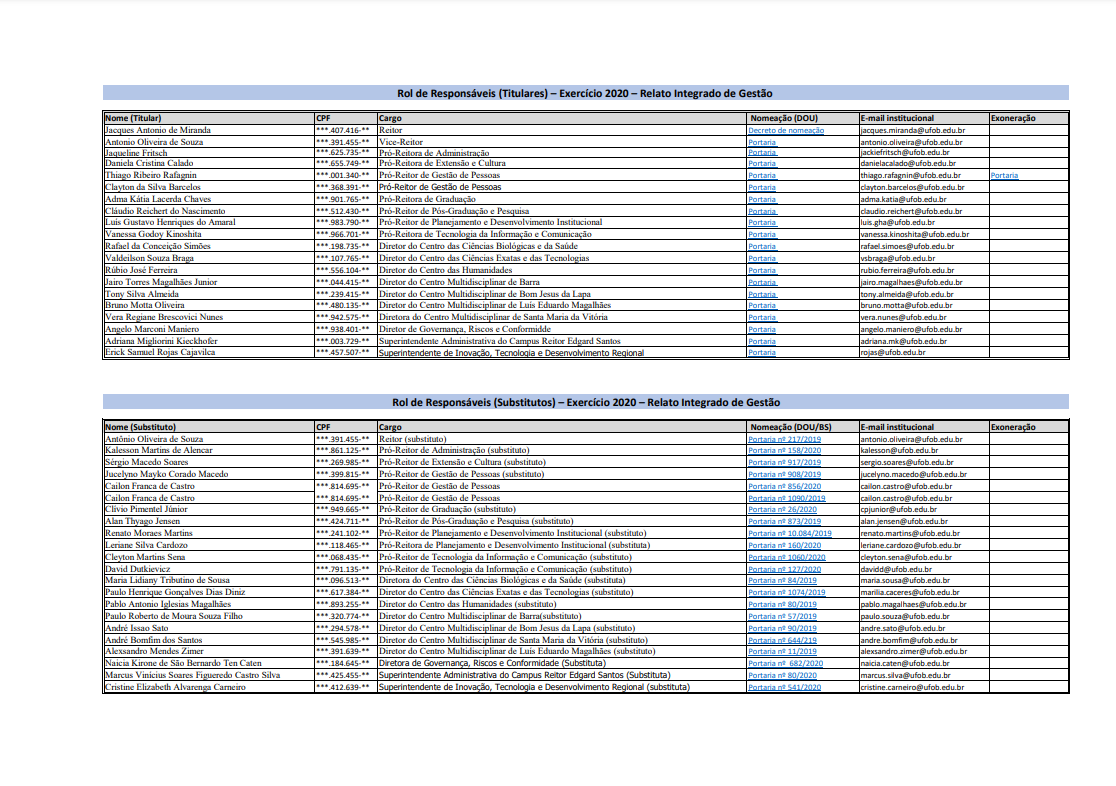This screenshot has height=786, width=1116.
Task: Click the 'Rol de Responsáveis (Titulares)' table title
Action: tap(585, 93)
